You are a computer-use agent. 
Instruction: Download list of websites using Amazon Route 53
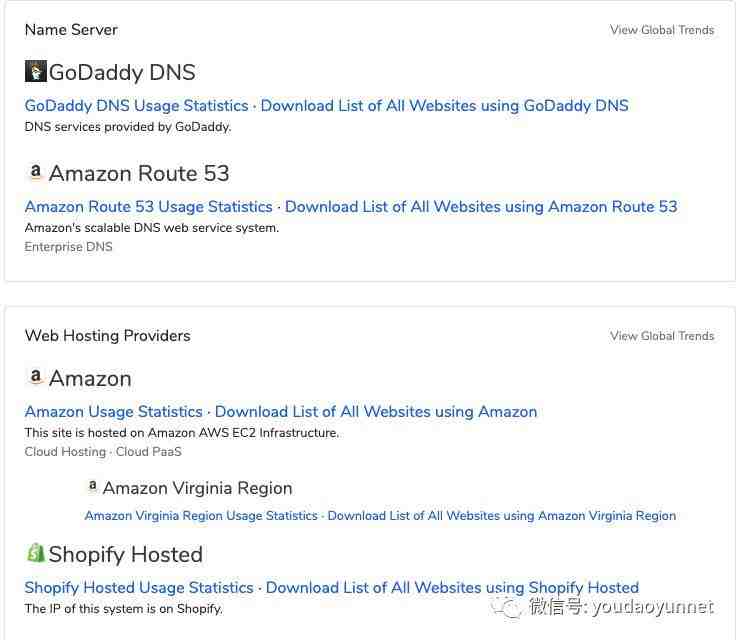pos(481,207)
